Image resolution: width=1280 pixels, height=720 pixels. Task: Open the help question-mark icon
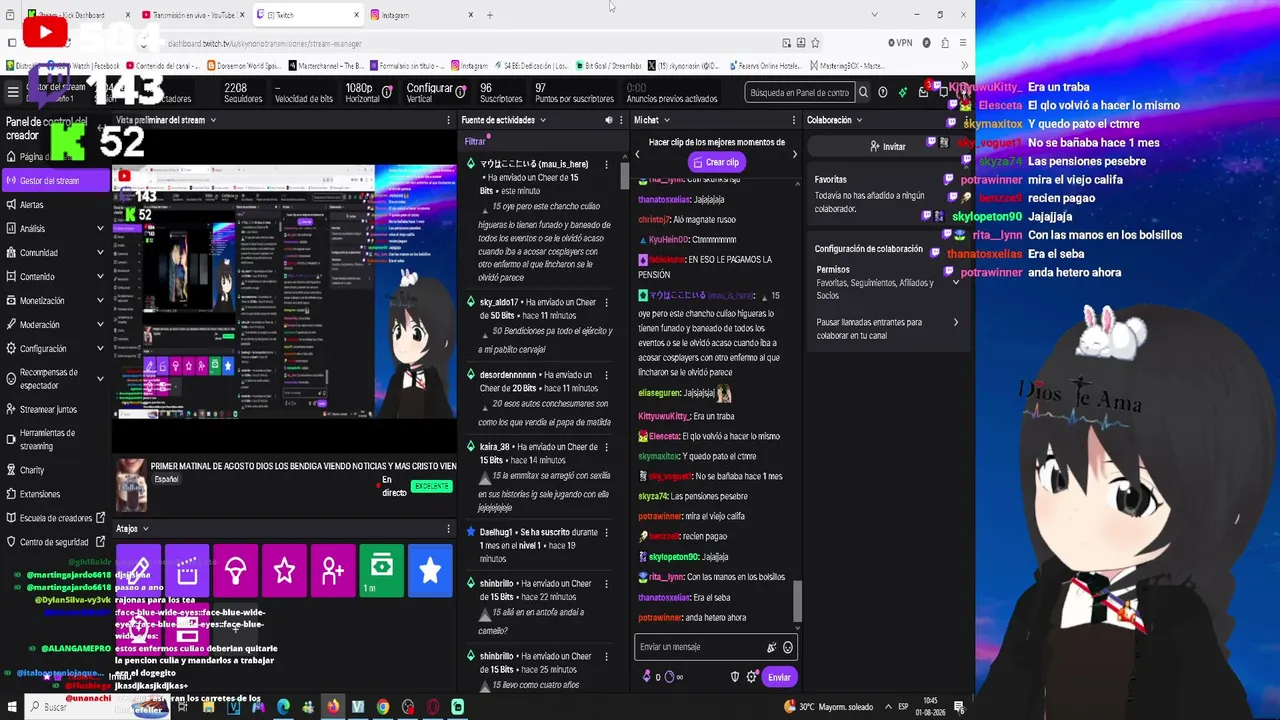882,92
